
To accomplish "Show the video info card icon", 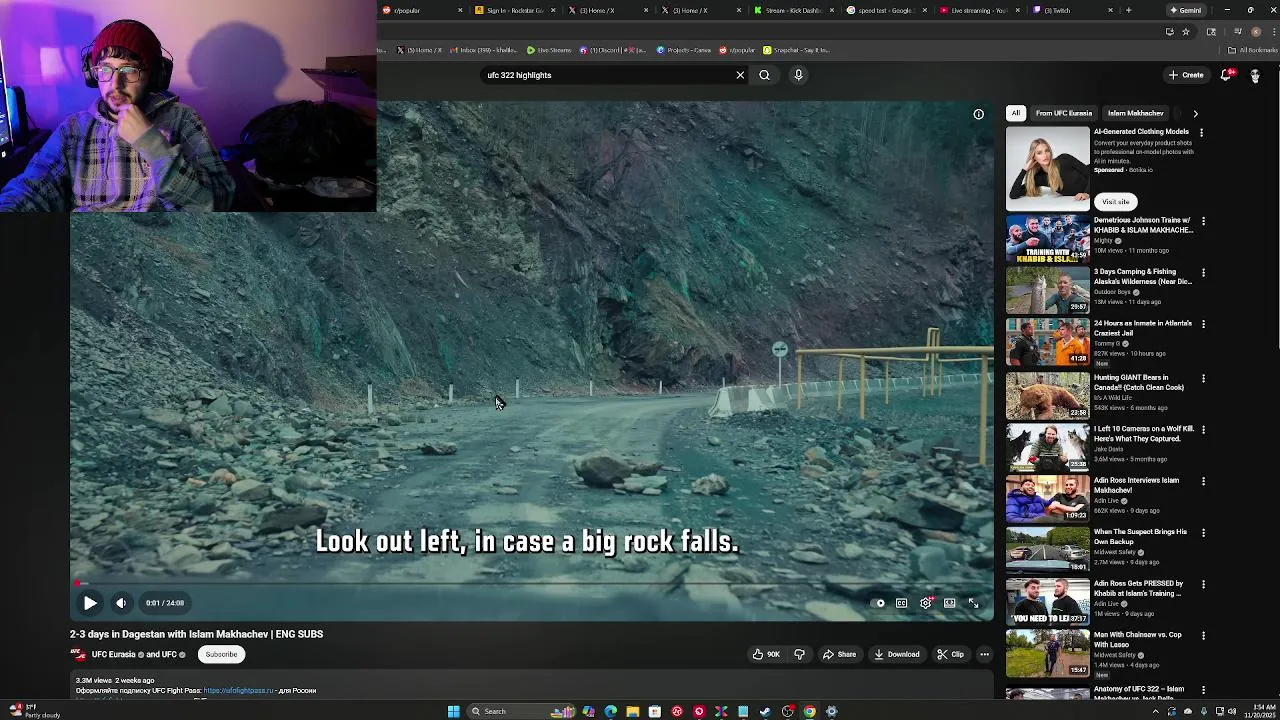I will coord(979,114).
